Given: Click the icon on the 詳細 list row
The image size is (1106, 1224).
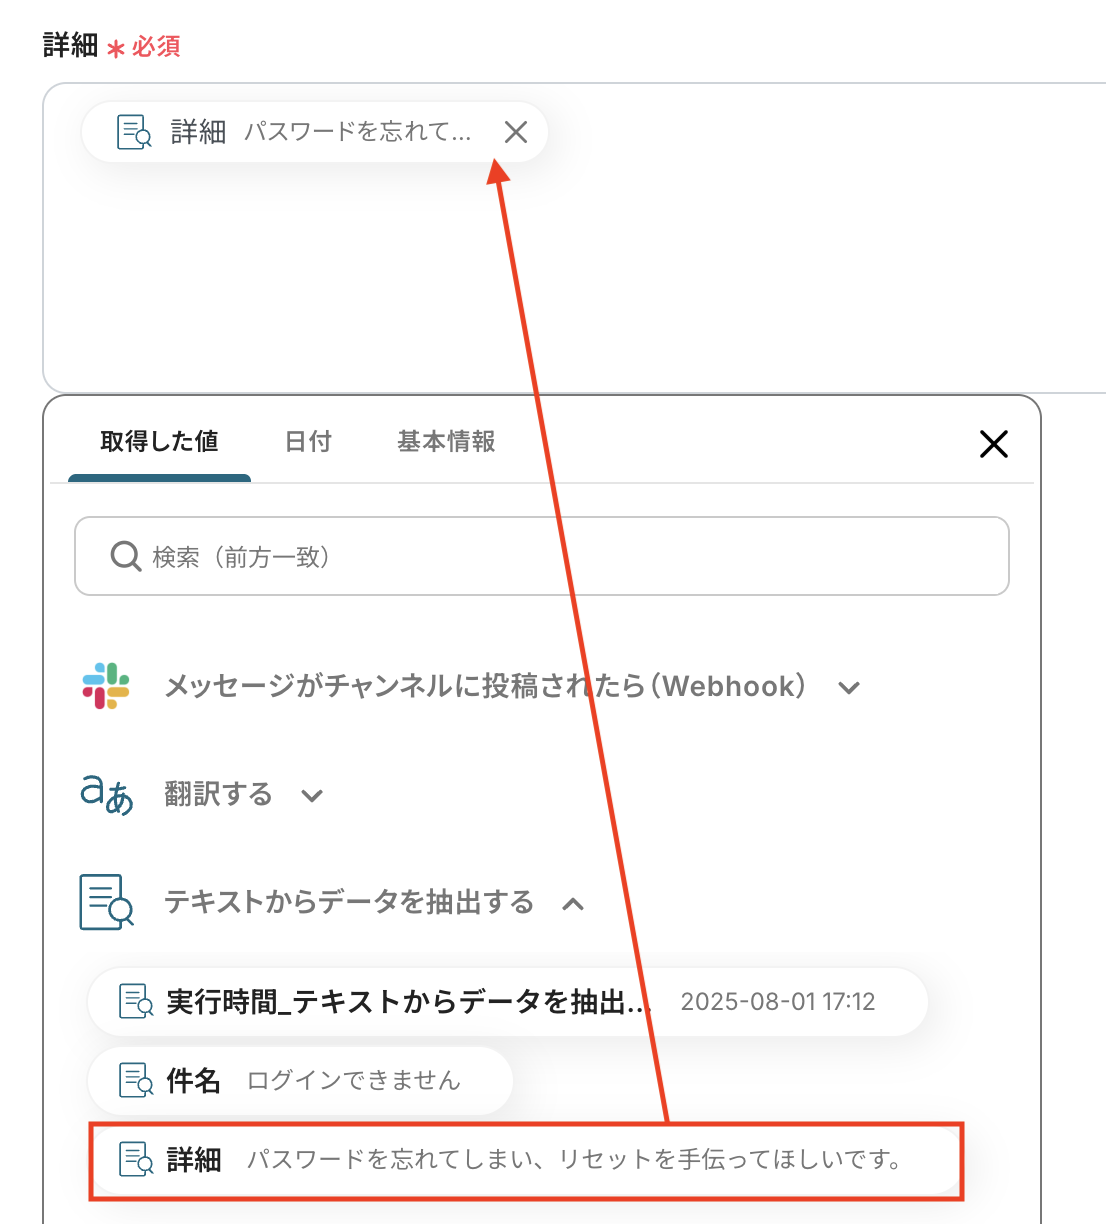Looking at the screenshot, I should click(136, 1159).
